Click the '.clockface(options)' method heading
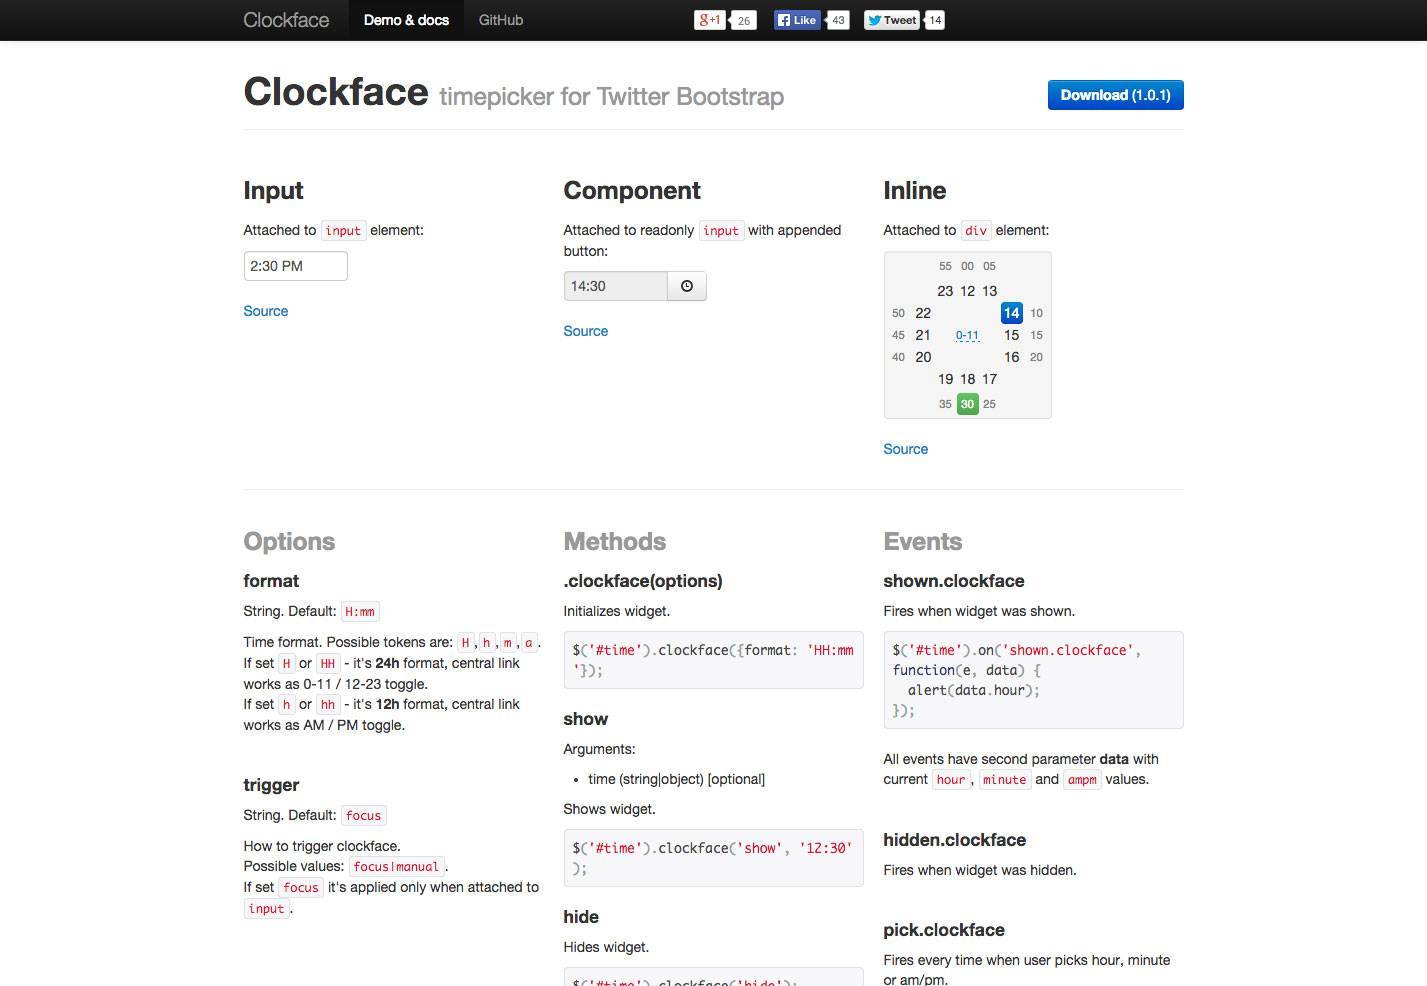1427x986 pixels. click(643, 581)
